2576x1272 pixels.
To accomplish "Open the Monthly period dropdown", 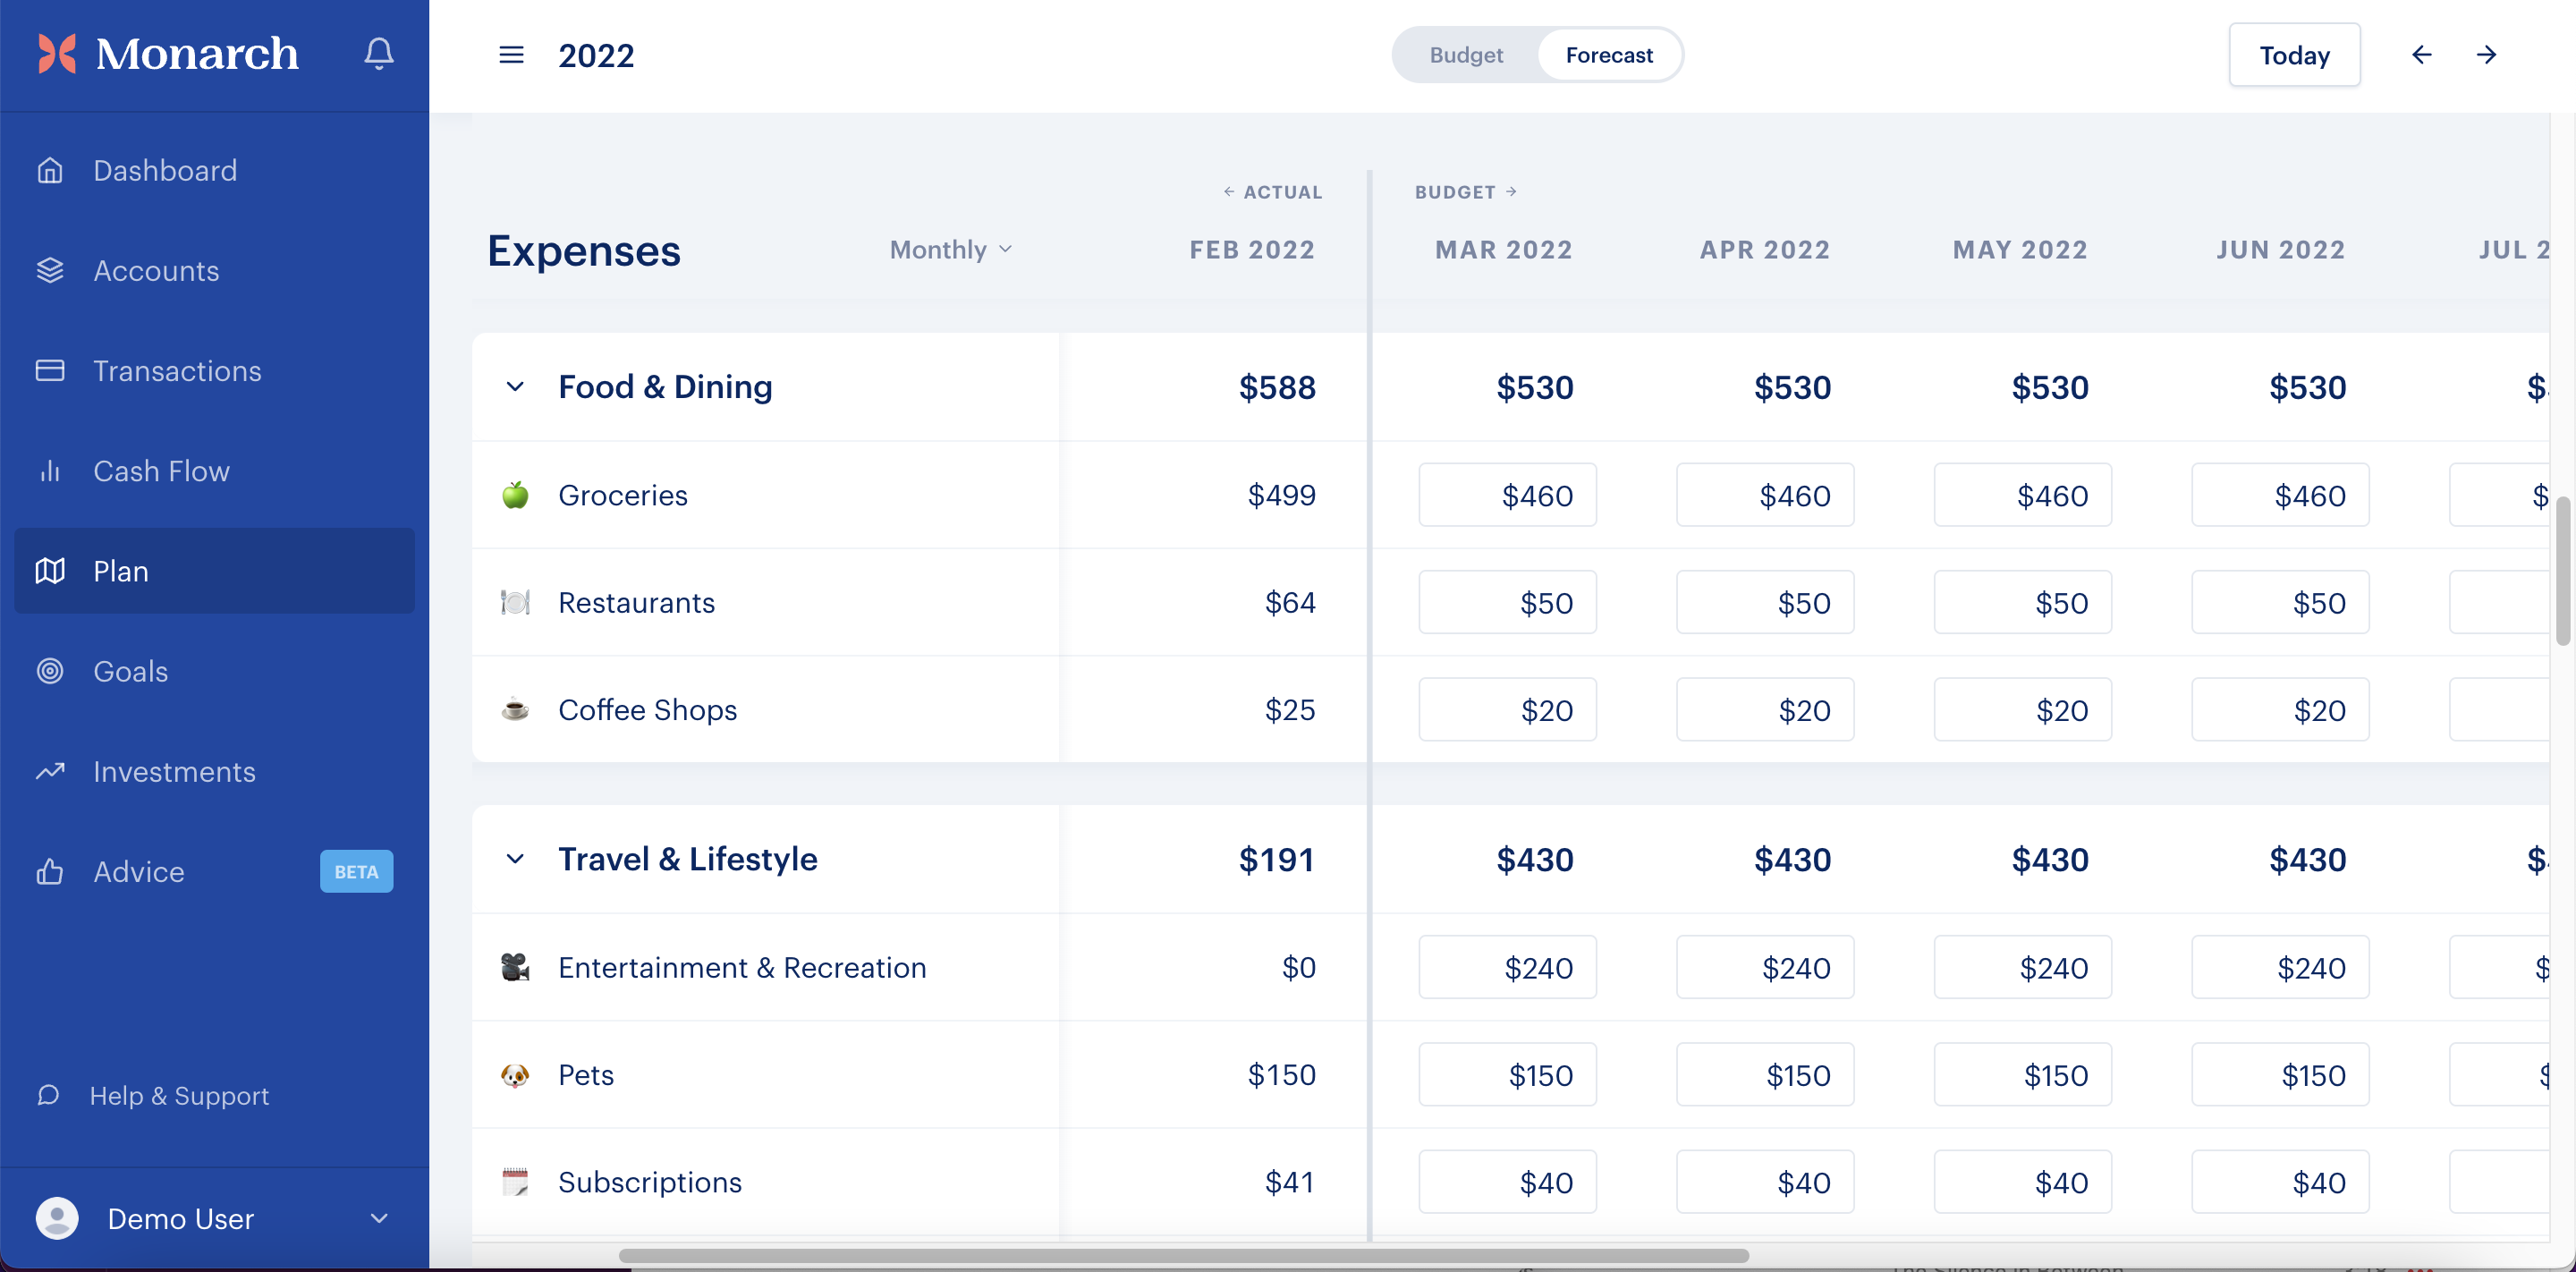I will [951, 250].
